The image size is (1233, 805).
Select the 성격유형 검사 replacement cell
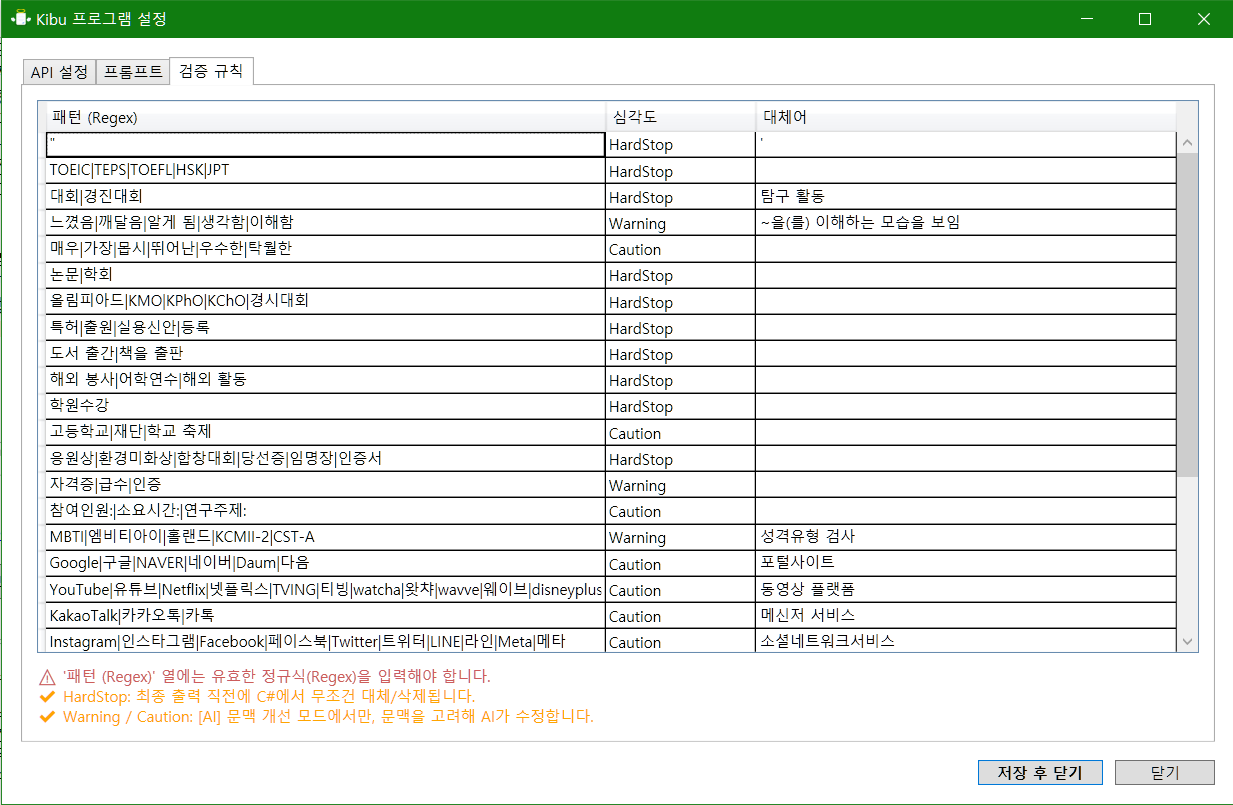point(965,537)
